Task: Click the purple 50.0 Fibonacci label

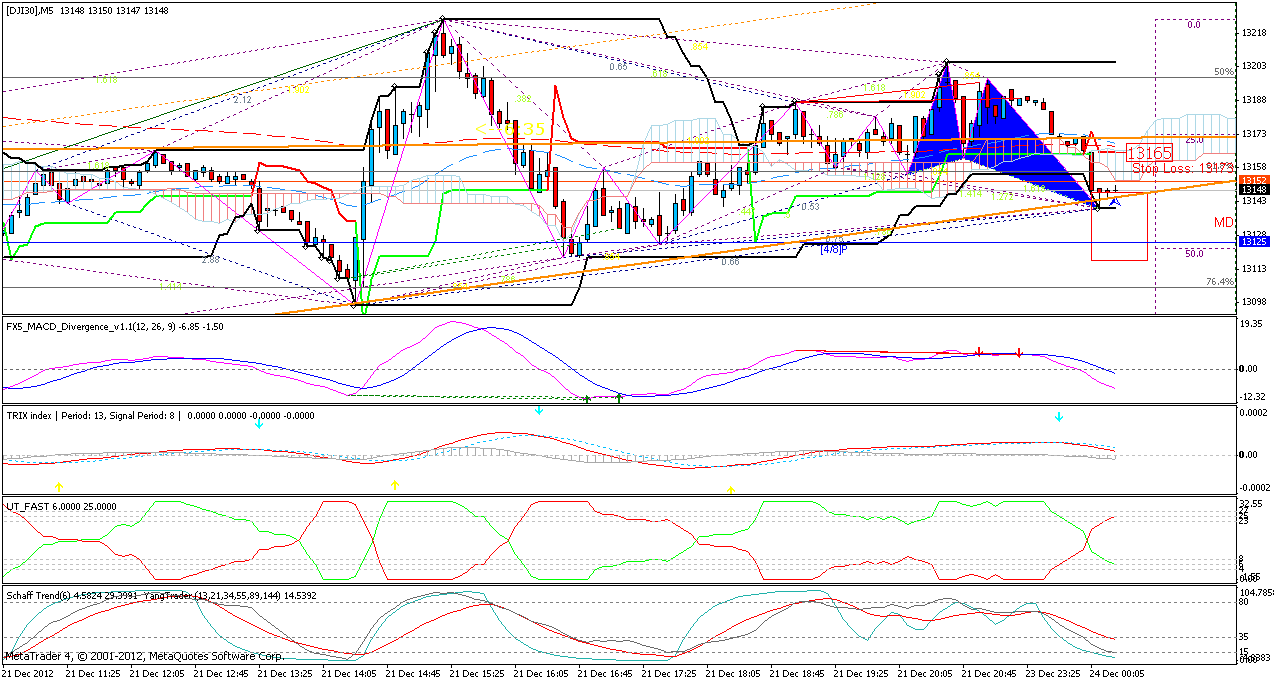Action: tap(1194, 254)
